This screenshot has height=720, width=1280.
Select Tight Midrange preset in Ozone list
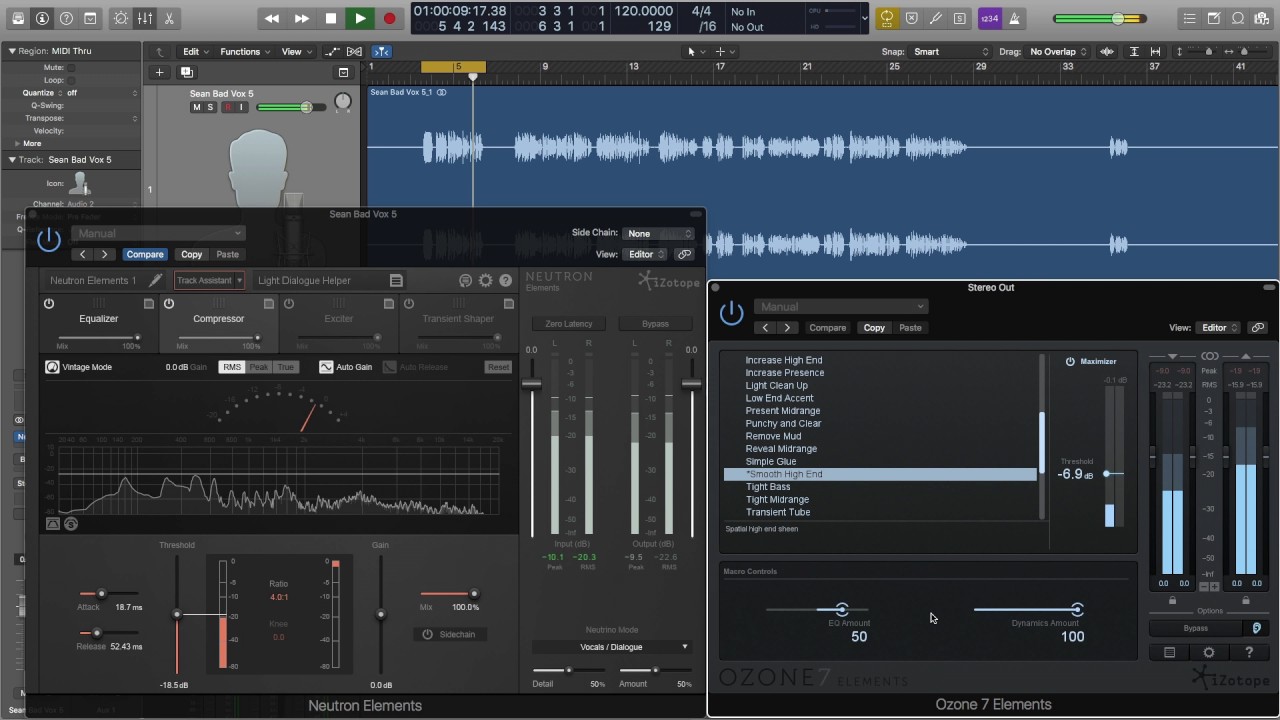pos(777,499)
